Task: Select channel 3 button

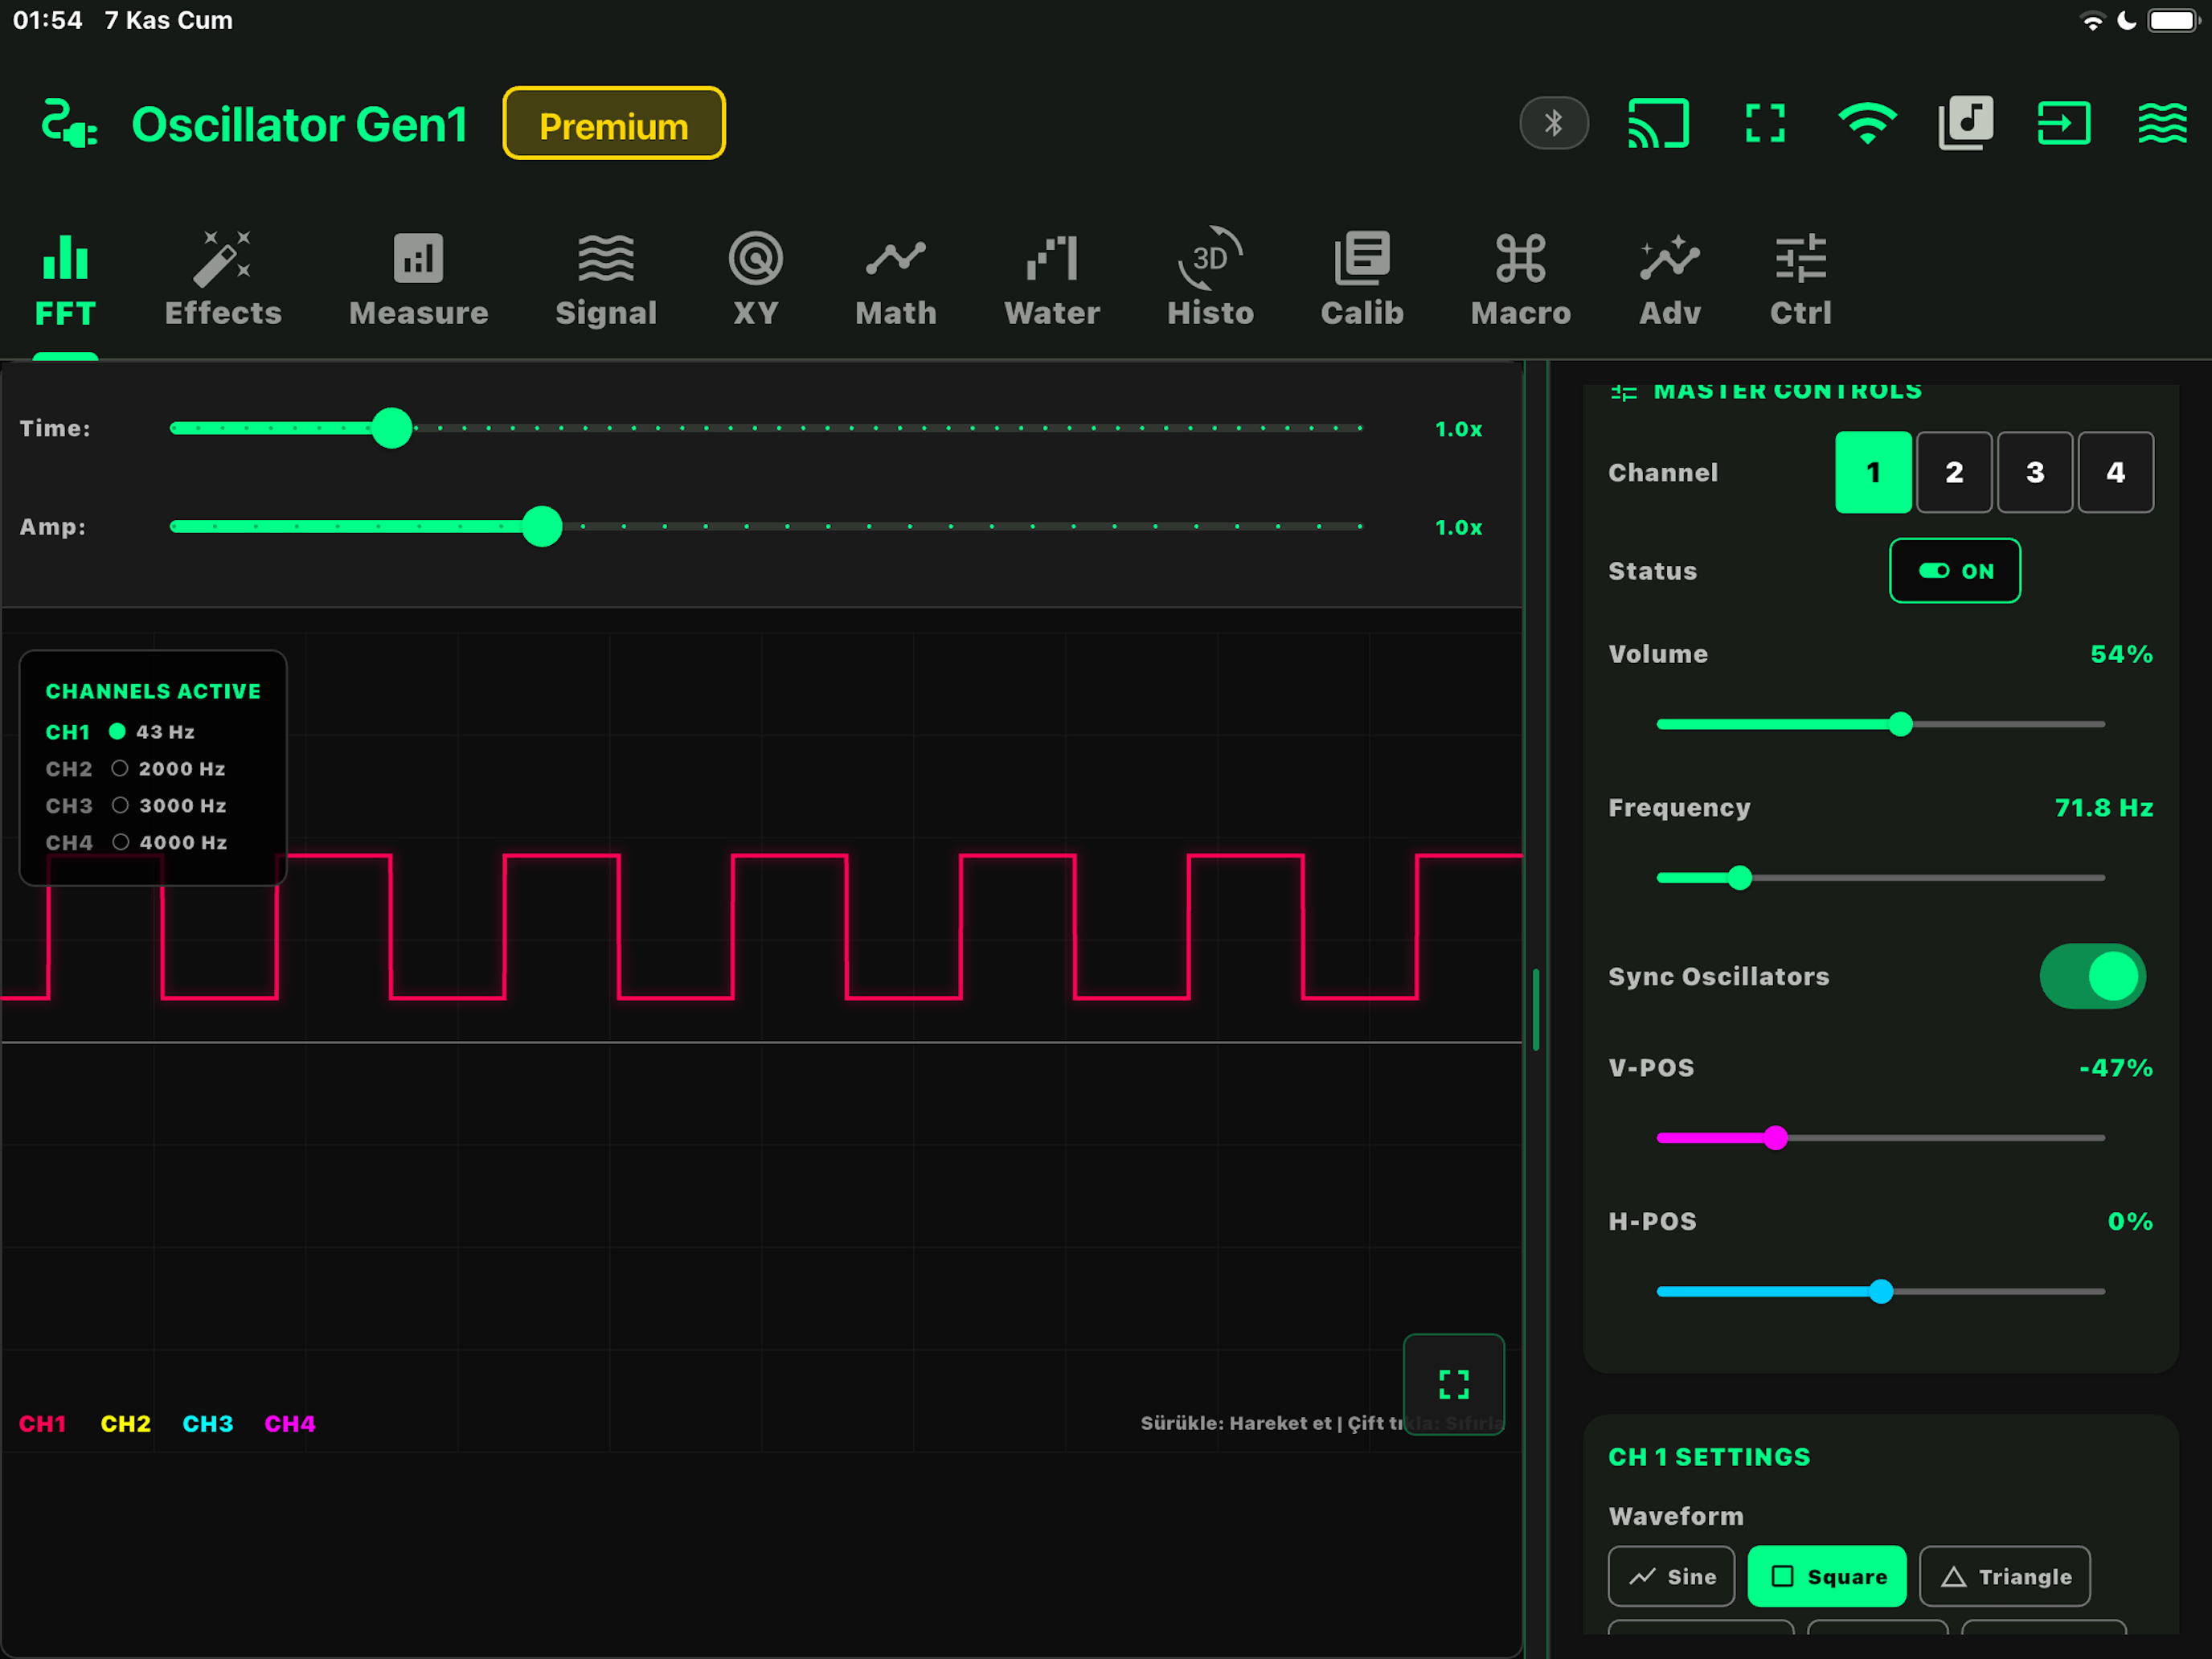Action: (2035, 472)
